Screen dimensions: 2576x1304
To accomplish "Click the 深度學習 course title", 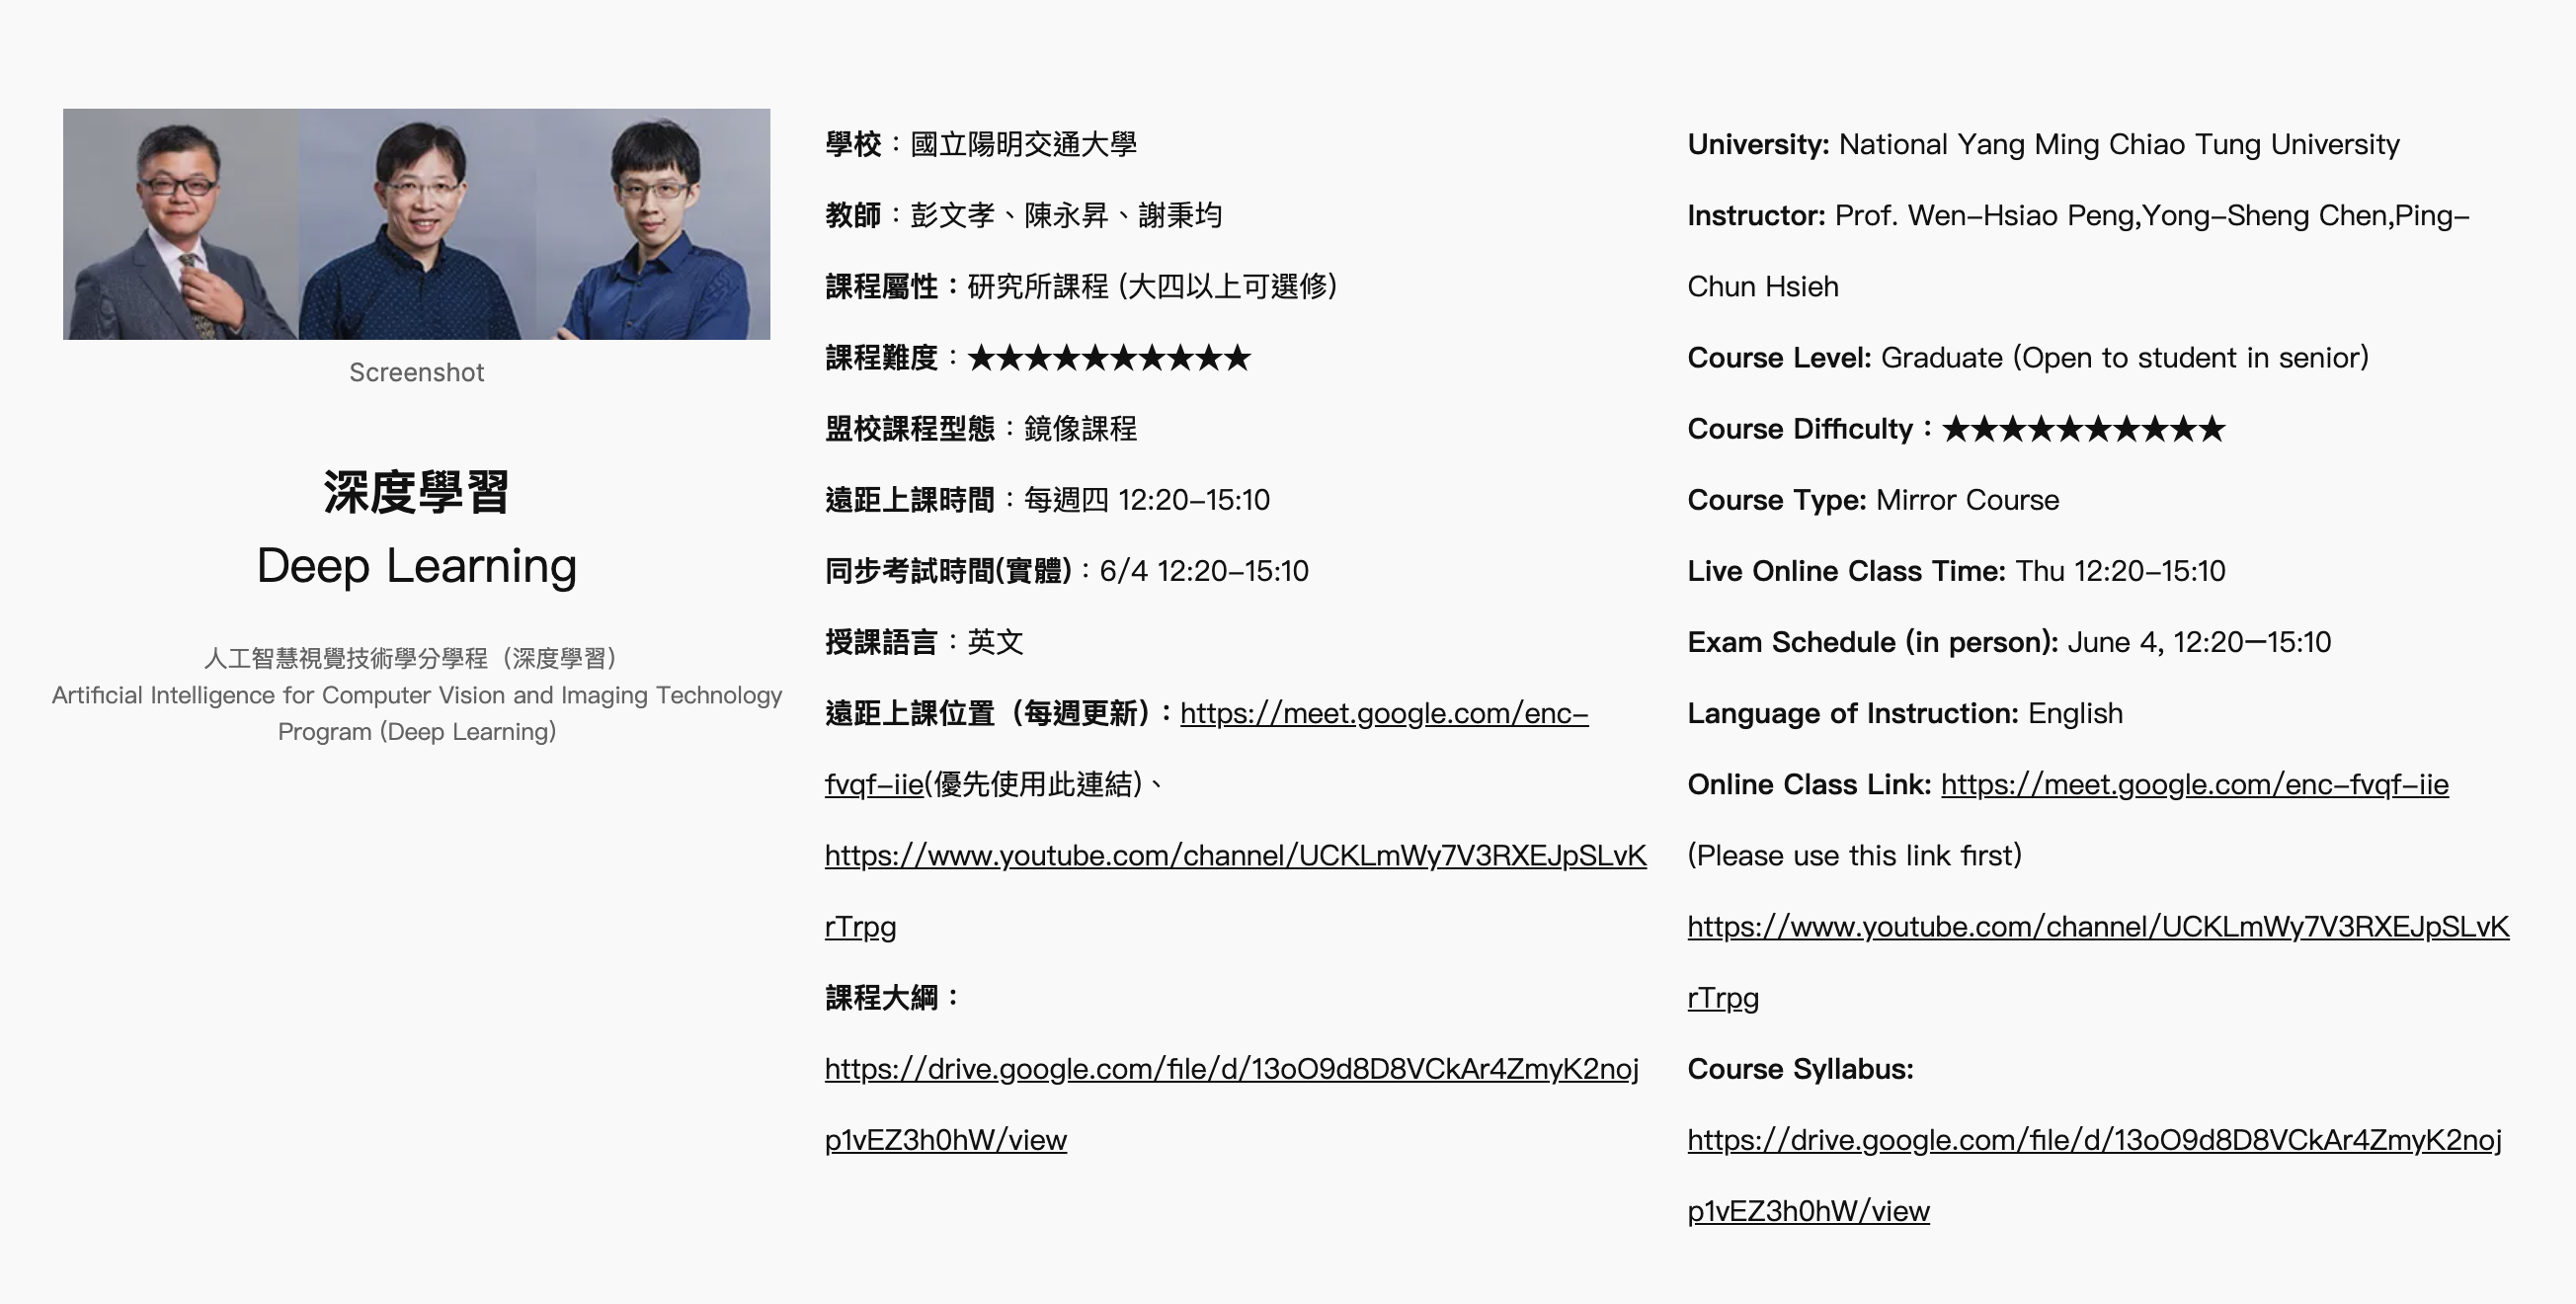I will click(x=416, y=493).
